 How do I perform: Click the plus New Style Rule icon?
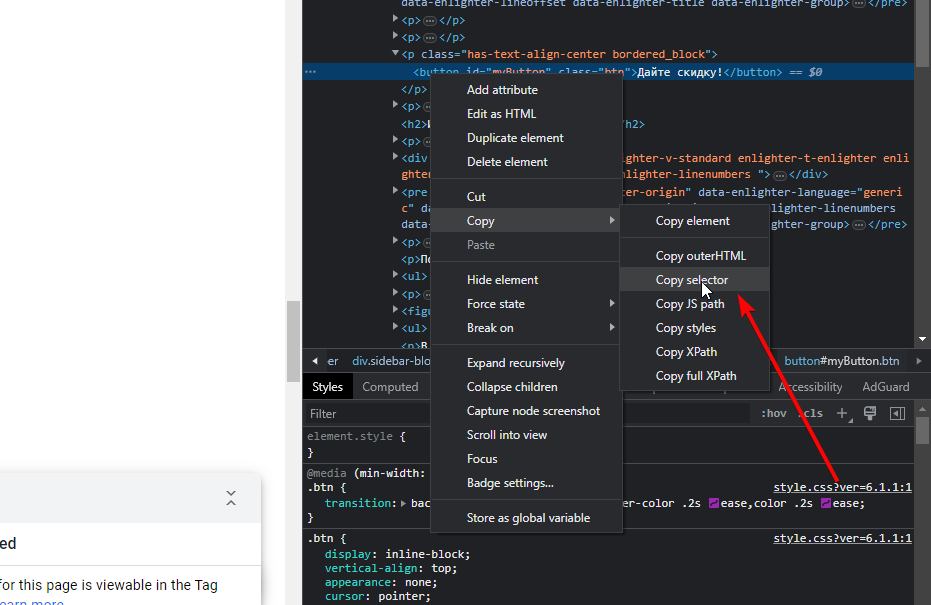(843, 413)
